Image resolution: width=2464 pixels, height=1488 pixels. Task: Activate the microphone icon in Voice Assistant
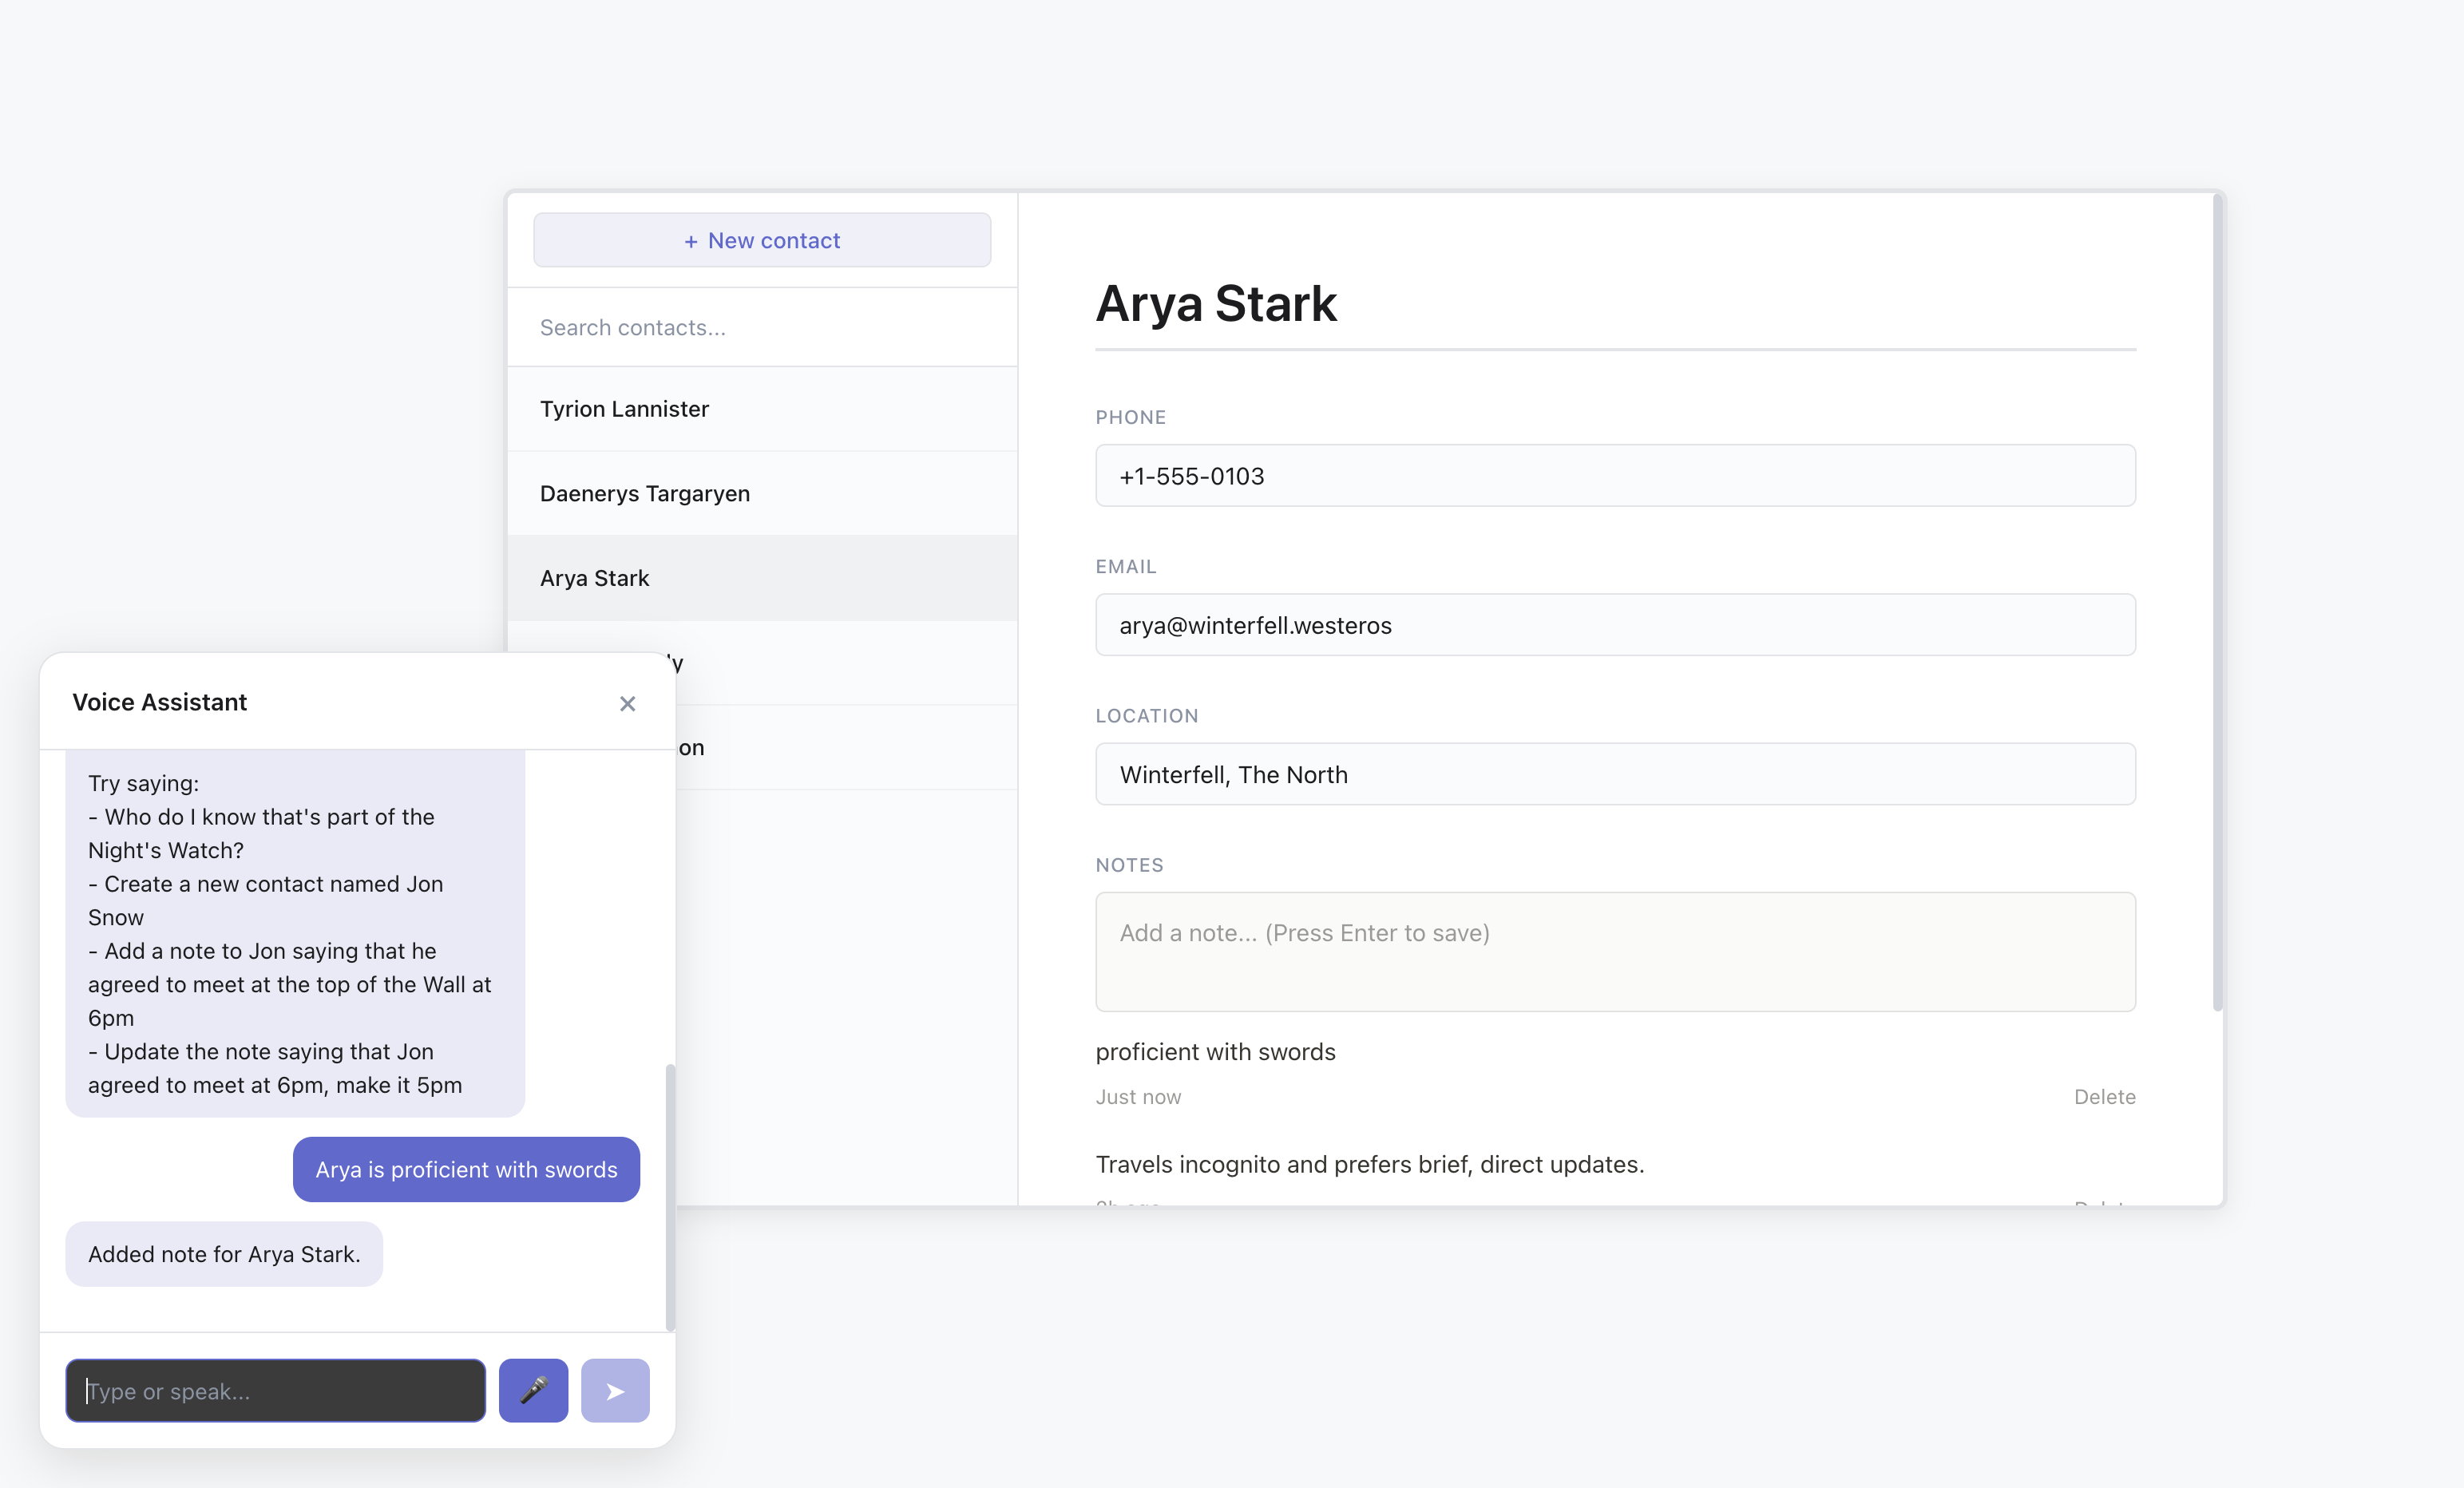point(533,1390)
